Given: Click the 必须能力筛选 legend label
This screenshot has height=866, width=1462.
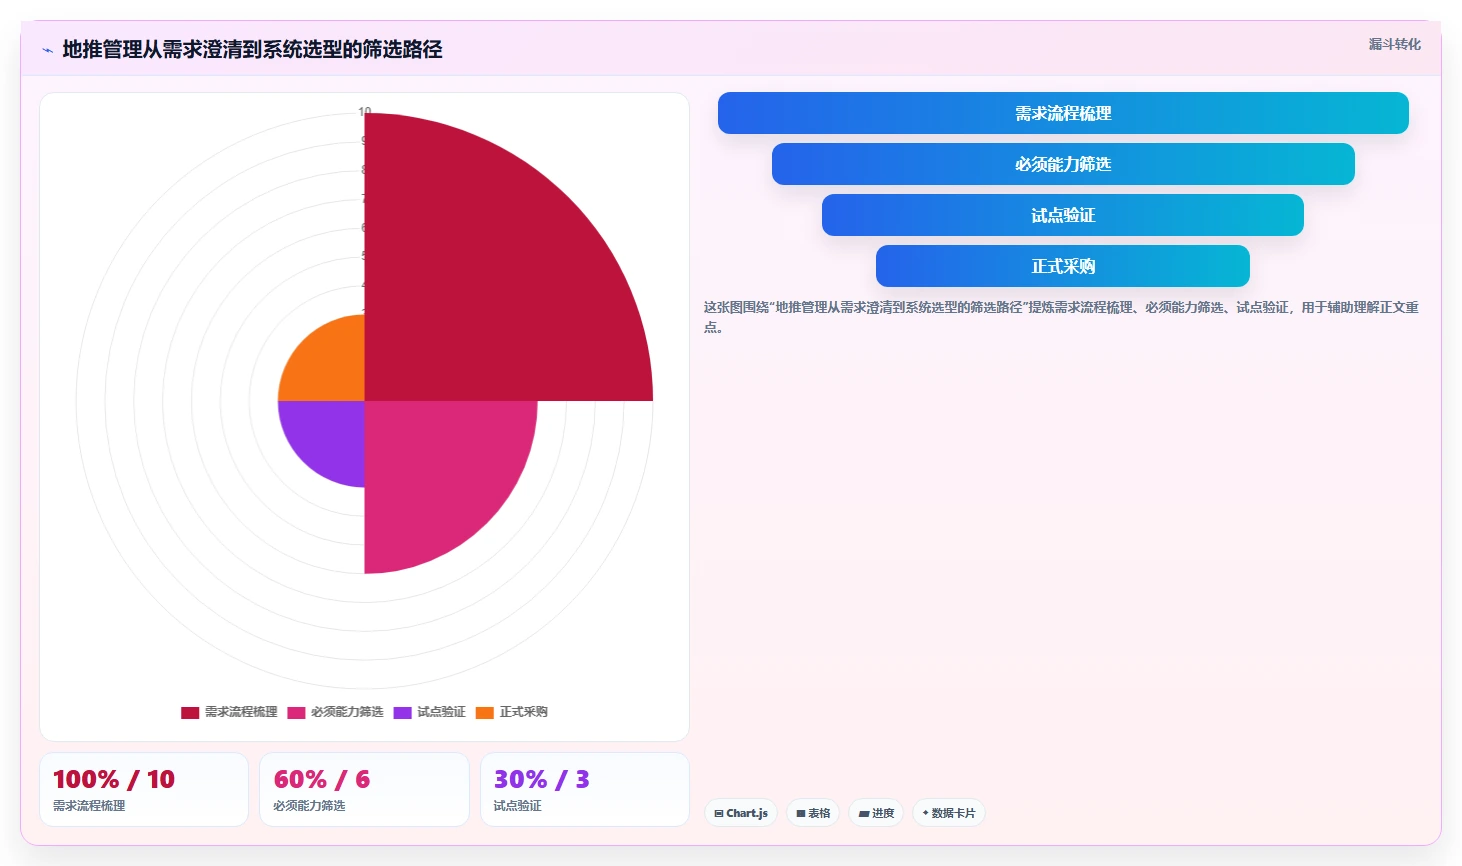Looking at the screenshot, I should tap(347, 712).
